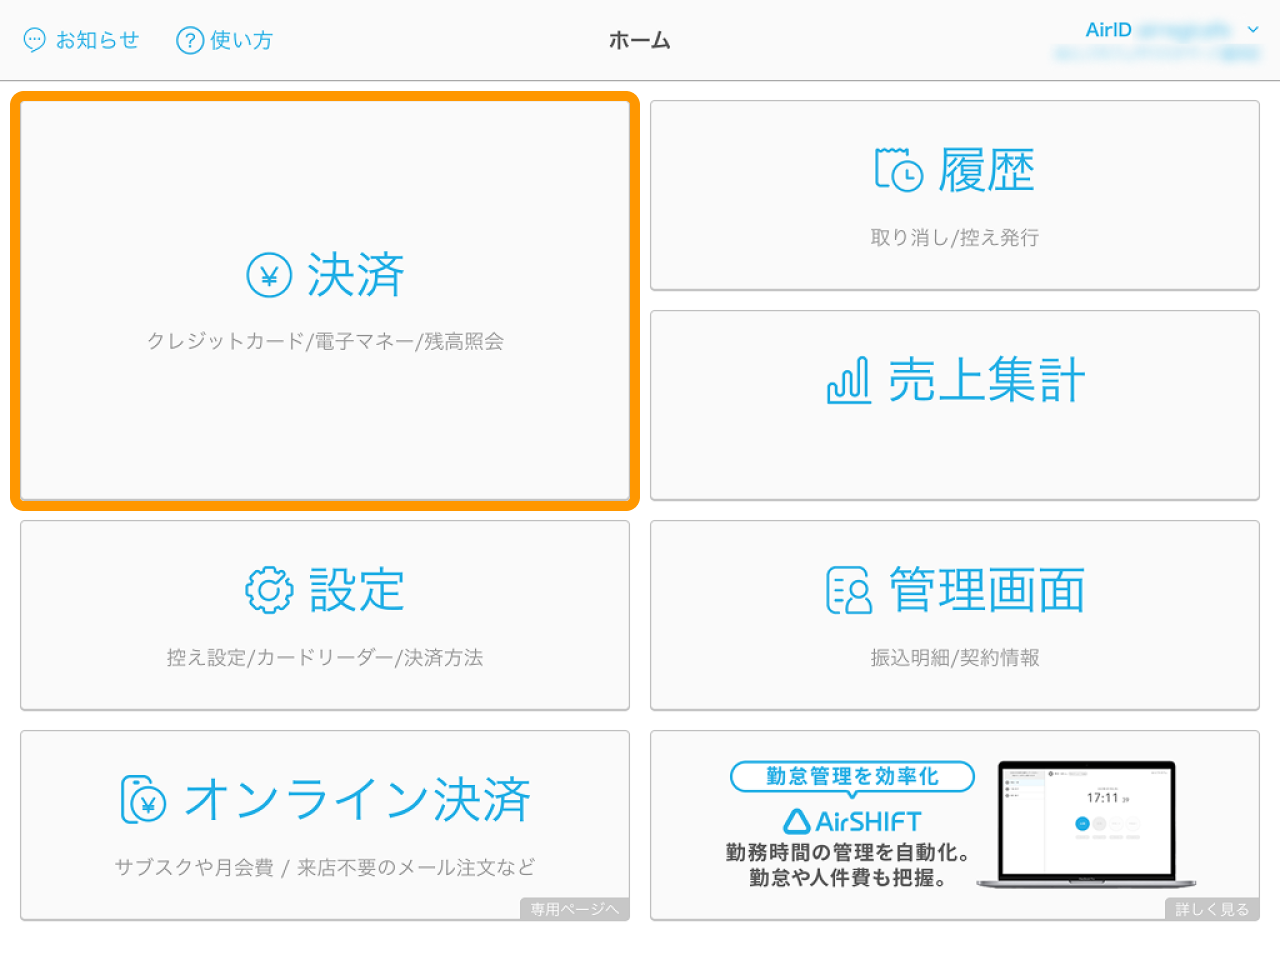Open the 管理画面 management tile
1280x961 pixels.
coord(955,615)
